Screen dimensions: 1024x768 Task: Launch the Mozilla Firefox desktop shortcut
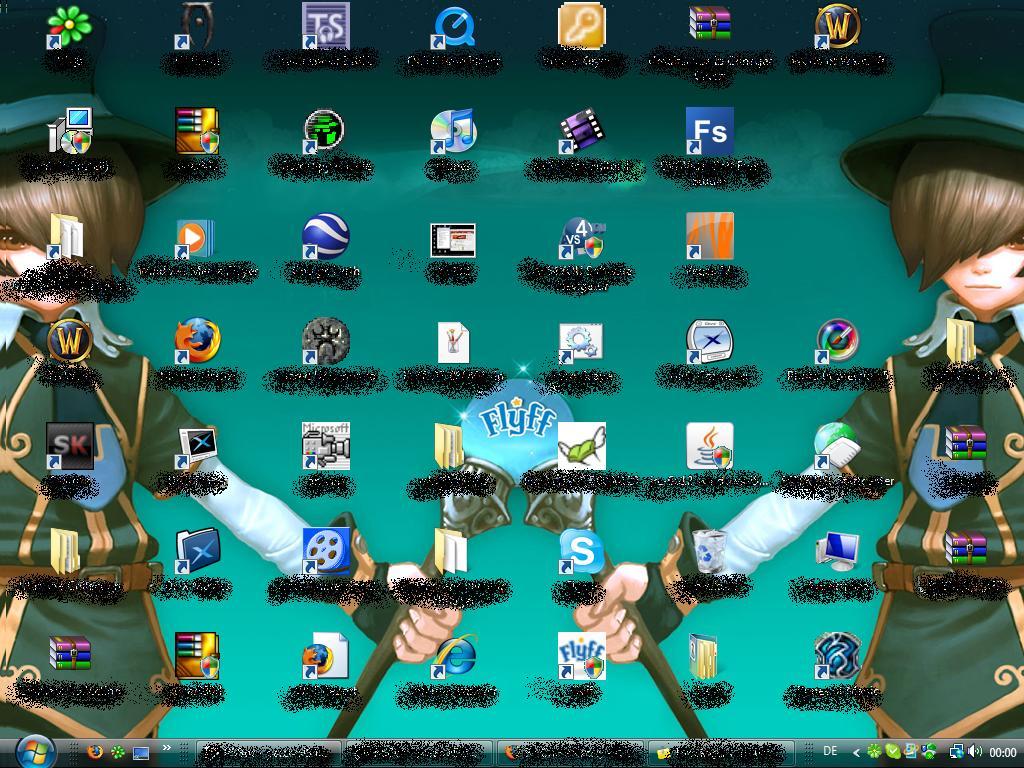197,340
